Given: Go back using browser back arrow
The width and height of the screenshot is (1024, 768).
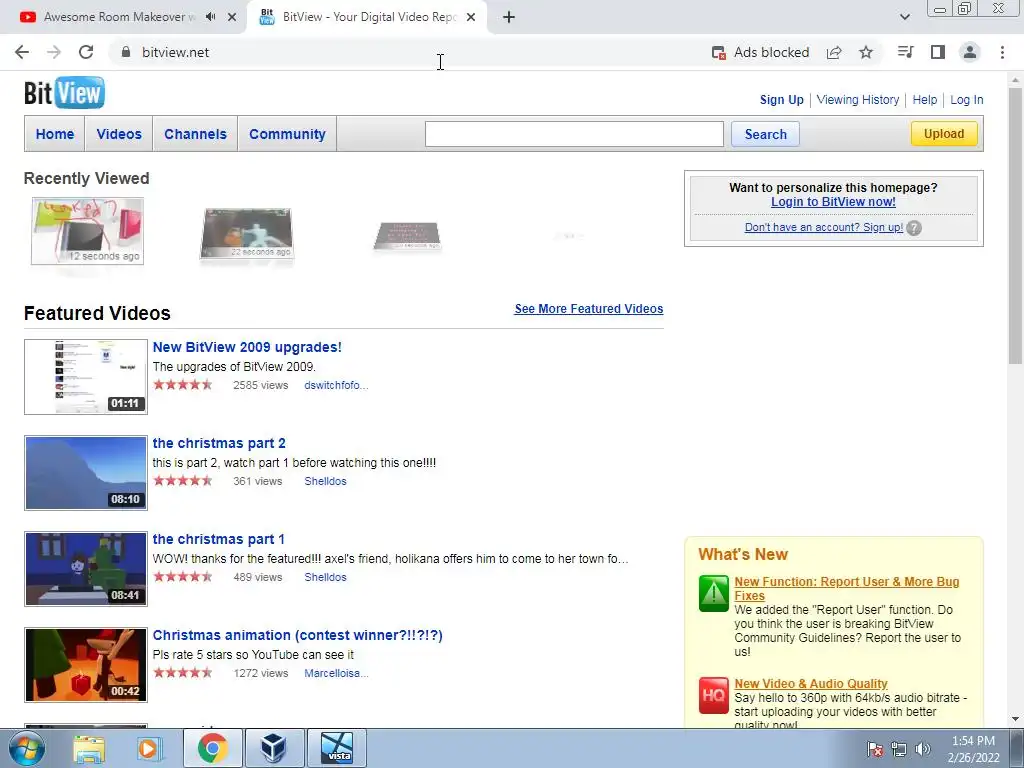Looking at the screenshot, I should (x=22, y=52).
